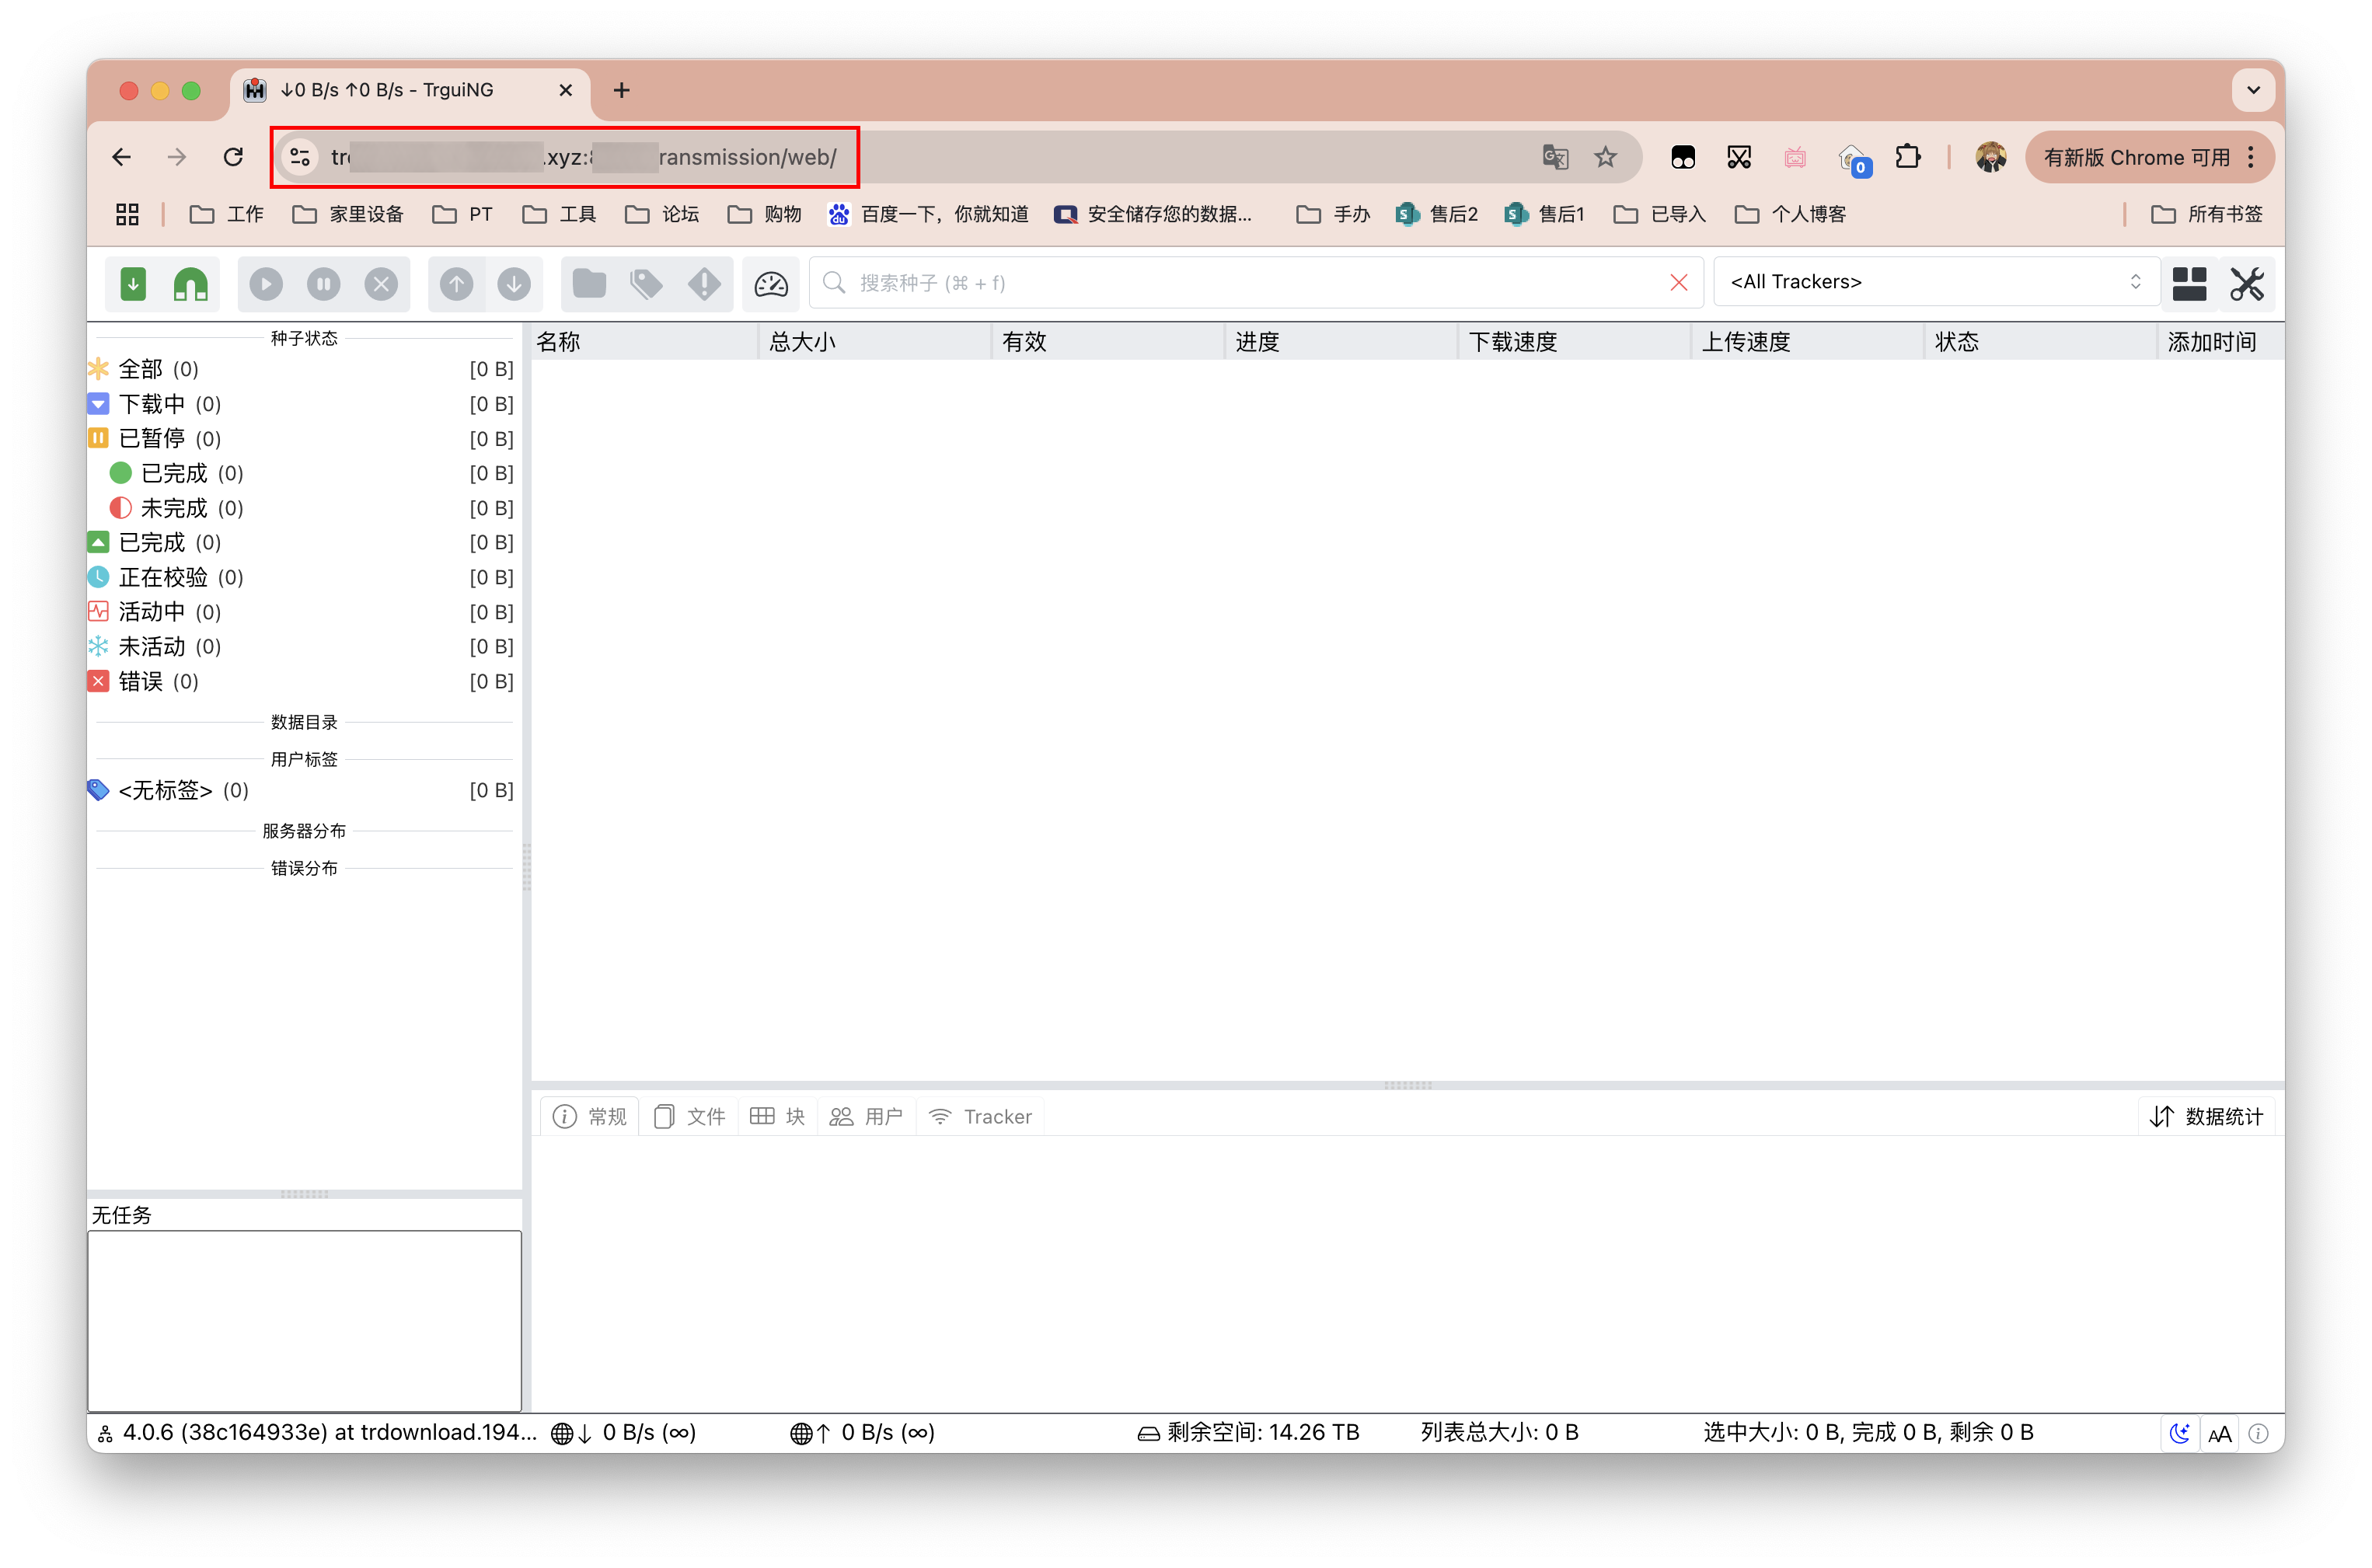Open 数据统计 statistics button
The width and height of the screenshot is (2372, 1568).
[x=2206, y=1116]
